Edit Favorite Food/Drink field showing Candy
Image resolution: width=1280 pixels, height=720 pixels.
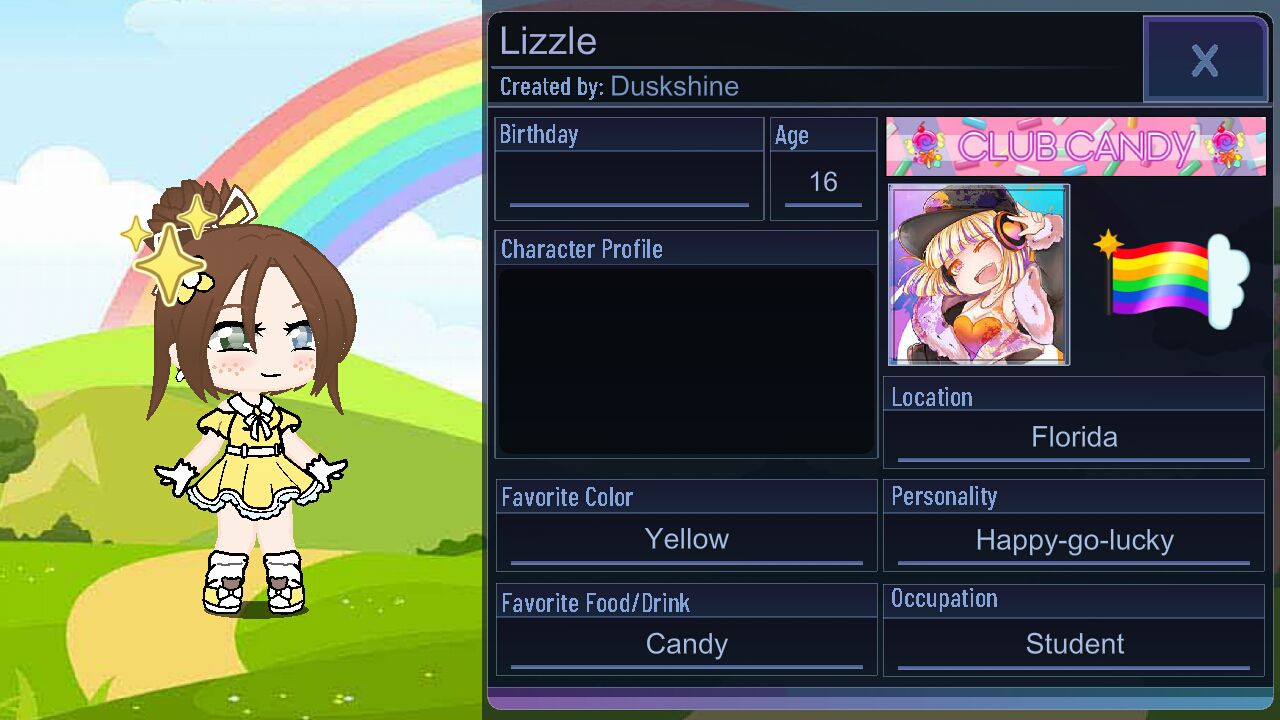(x=686, y=645)
